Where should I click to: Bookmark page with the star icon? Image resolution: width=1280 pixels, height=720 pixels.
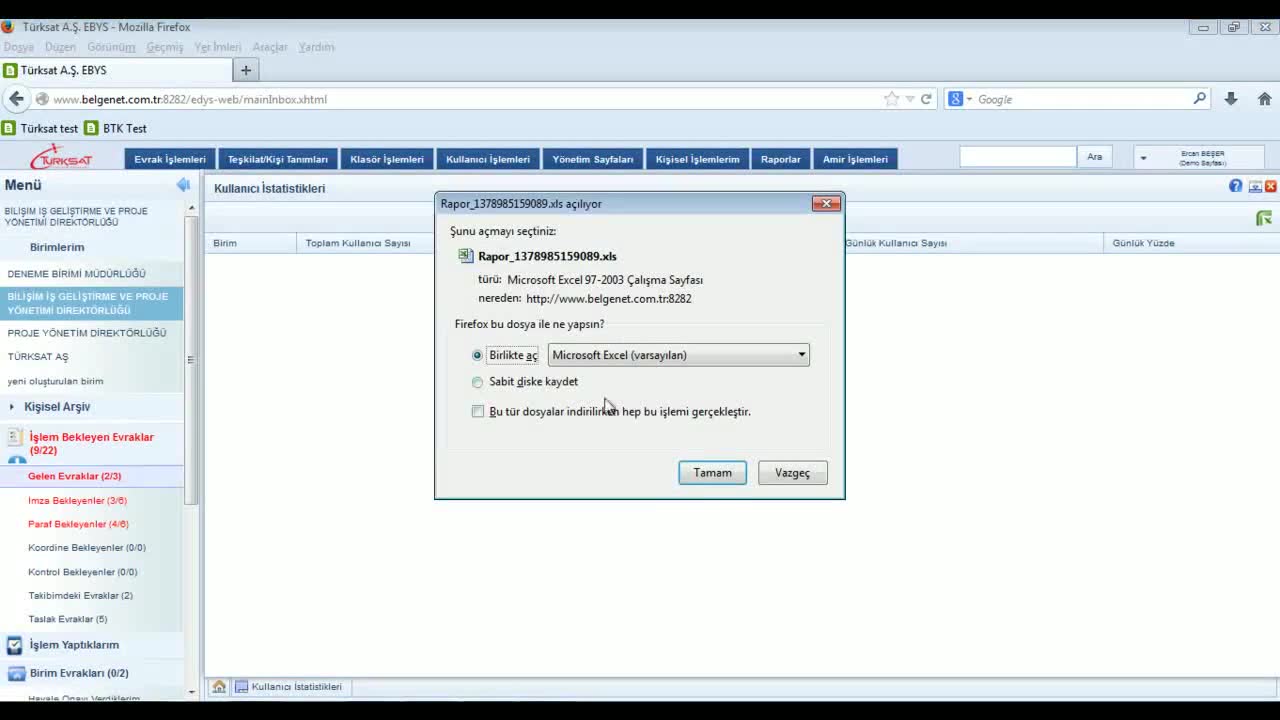(x=891, y=99)
